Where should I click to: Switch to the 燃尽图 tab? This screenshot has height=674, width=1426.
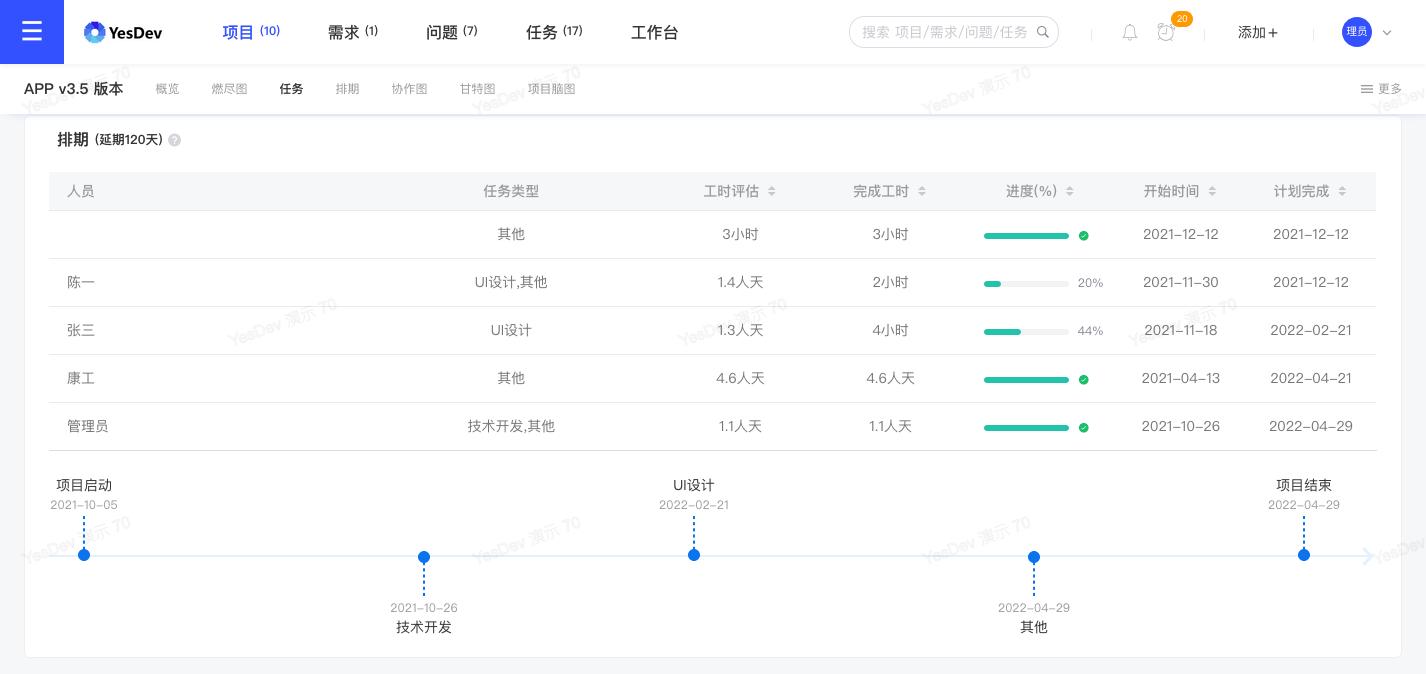pyautogui.click(x=229, y=89)
